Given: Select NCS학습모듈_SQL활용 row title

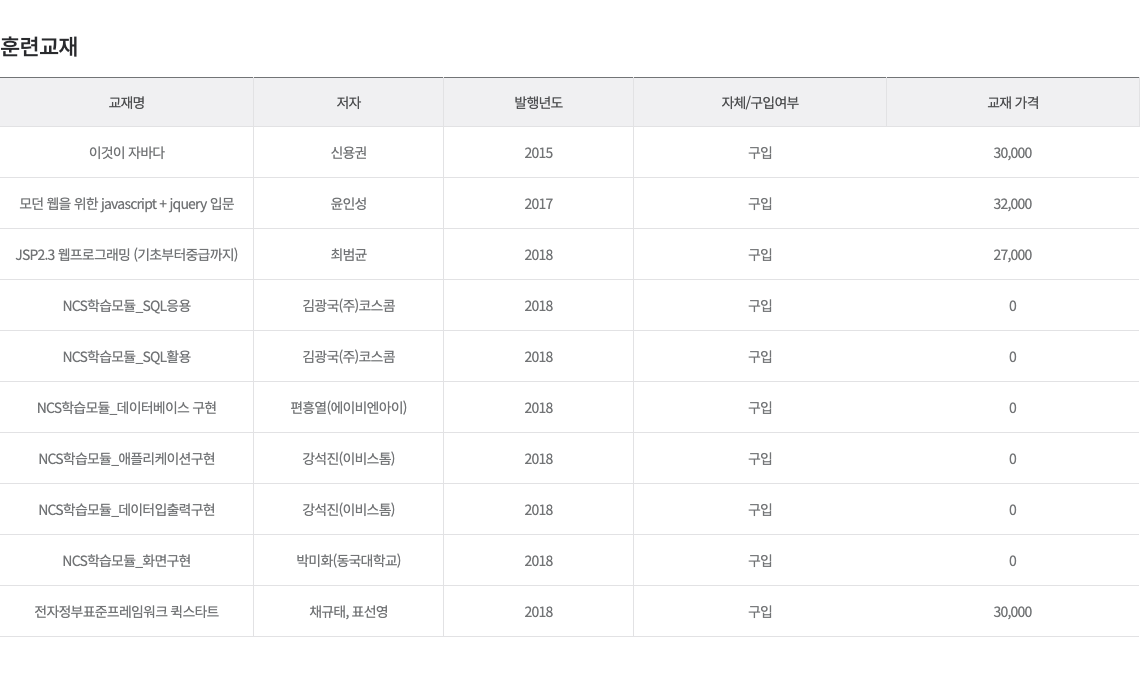Looking at the screenshot, I should click(126, 357).
